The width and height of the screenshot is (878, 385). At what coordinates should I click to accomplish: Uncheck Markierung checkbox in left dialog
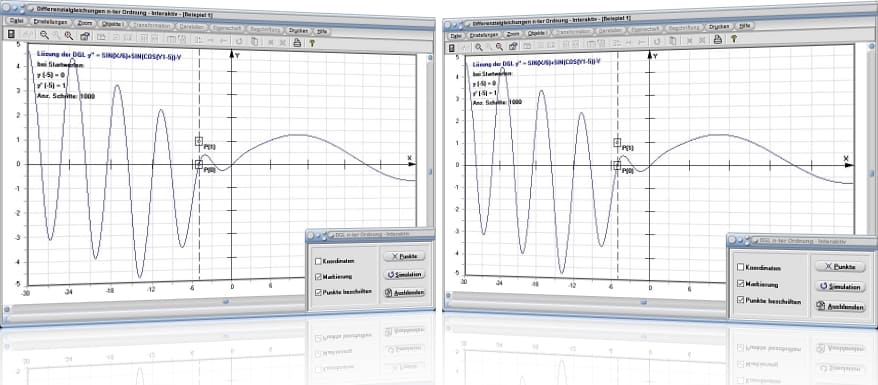pos(318,276)
